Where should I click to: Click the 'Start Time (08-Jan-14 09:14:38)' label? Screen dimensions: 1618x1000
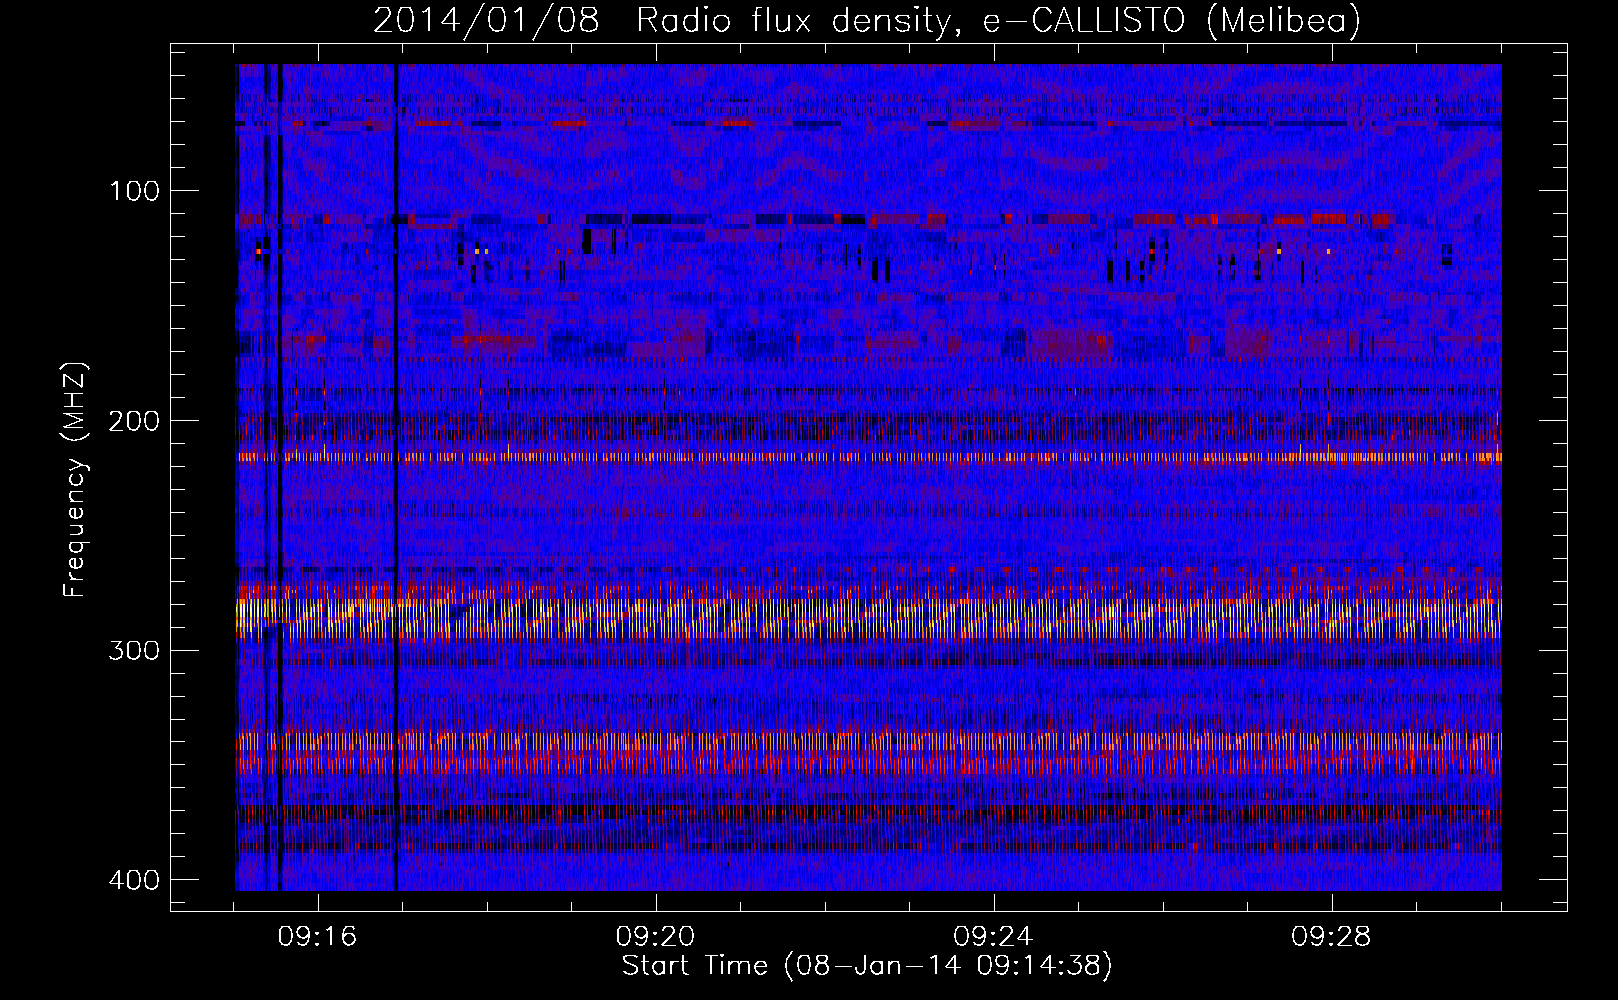(867, 966)
